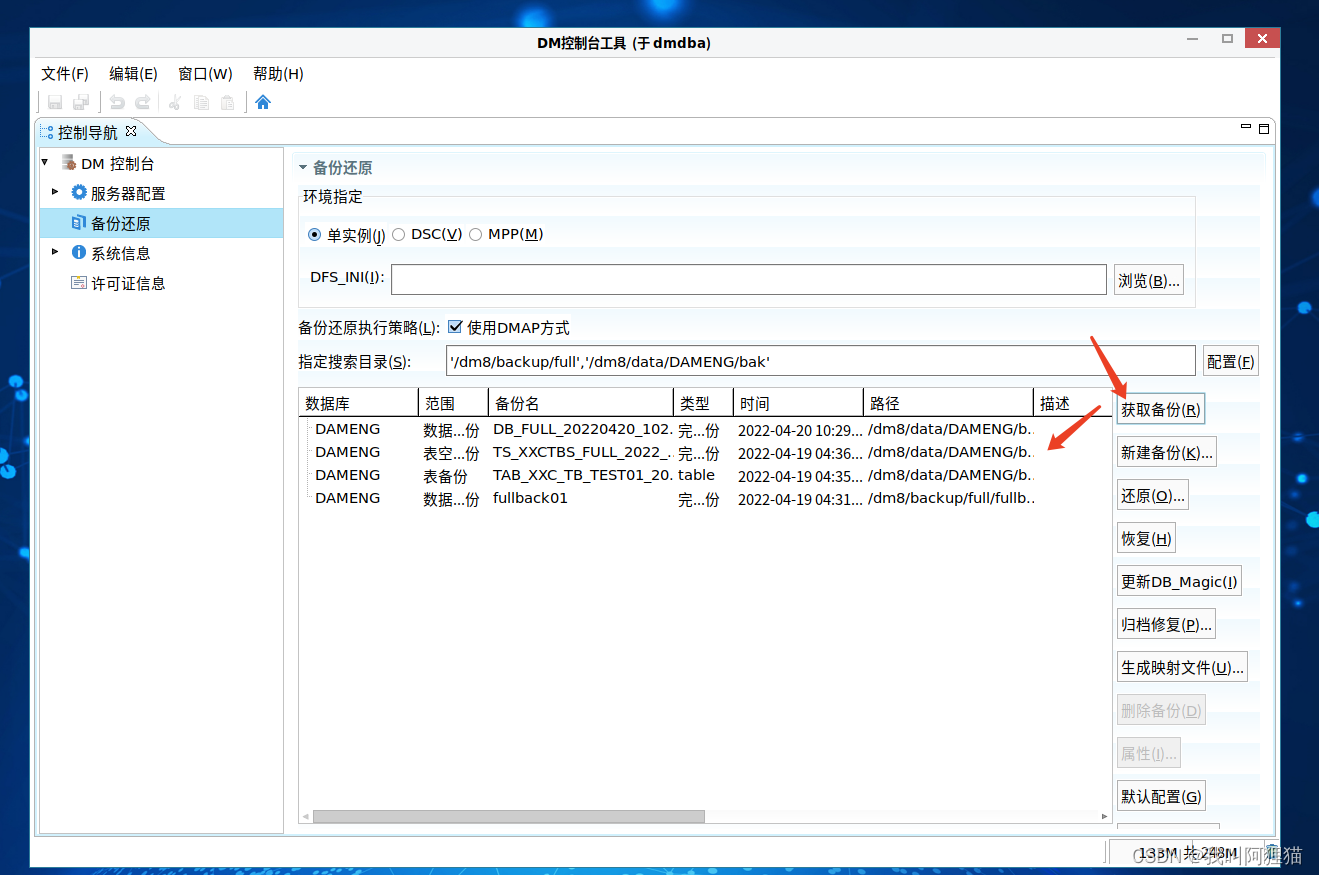Select the MPP radio button
This screenshot has height=875, width=1319.
[x=476, y=234]
